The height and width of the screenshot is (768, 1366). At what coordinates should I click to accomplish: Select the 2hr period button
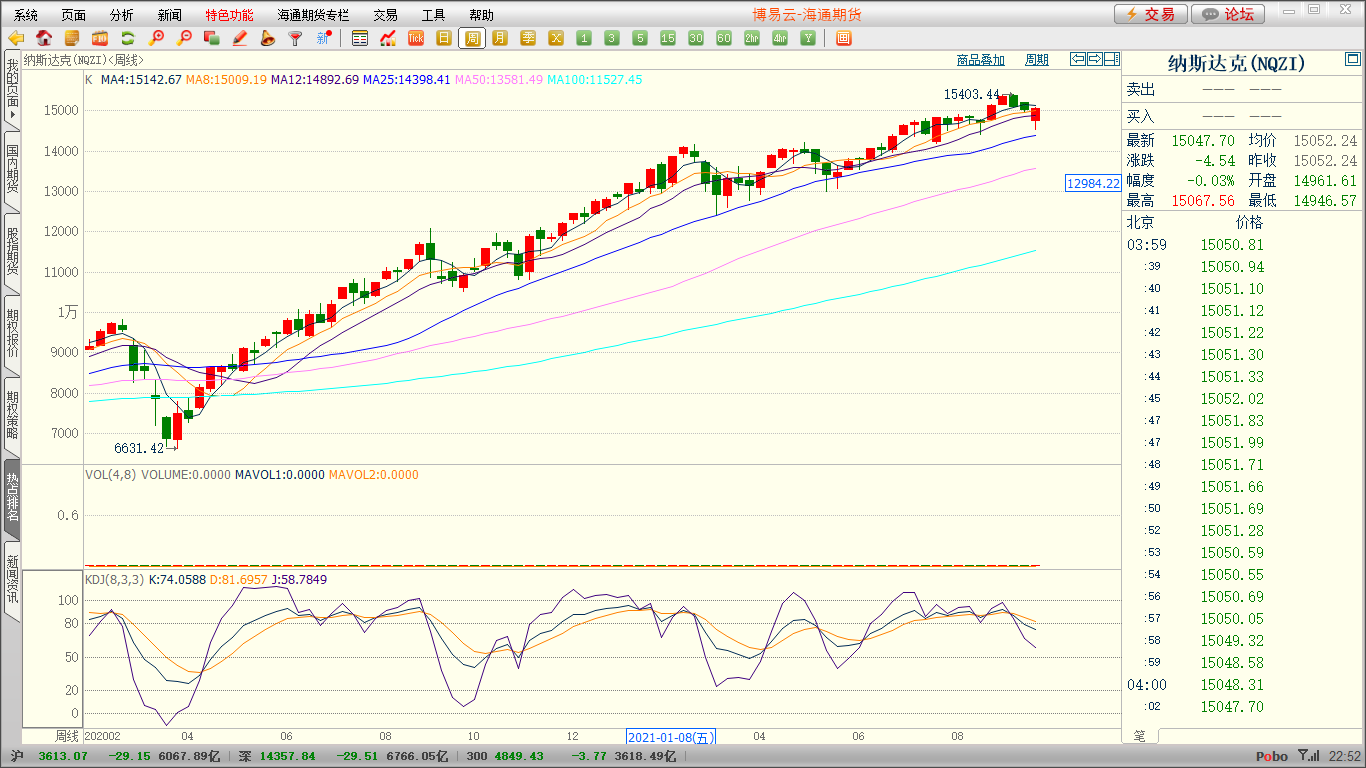click(752, 38)
